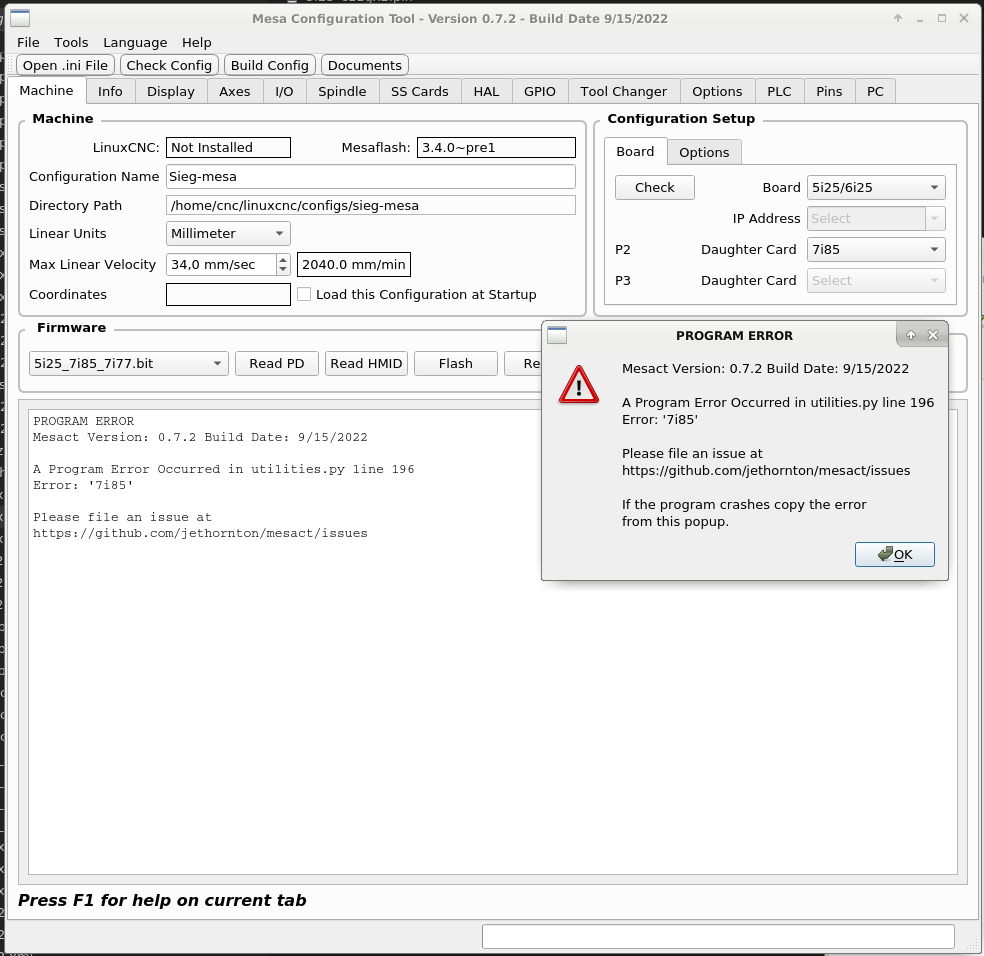This screenshot has width=984, height=956.
Task: Minimize the Mesa Configuration Tool window
Action: [x=920, y=19]
